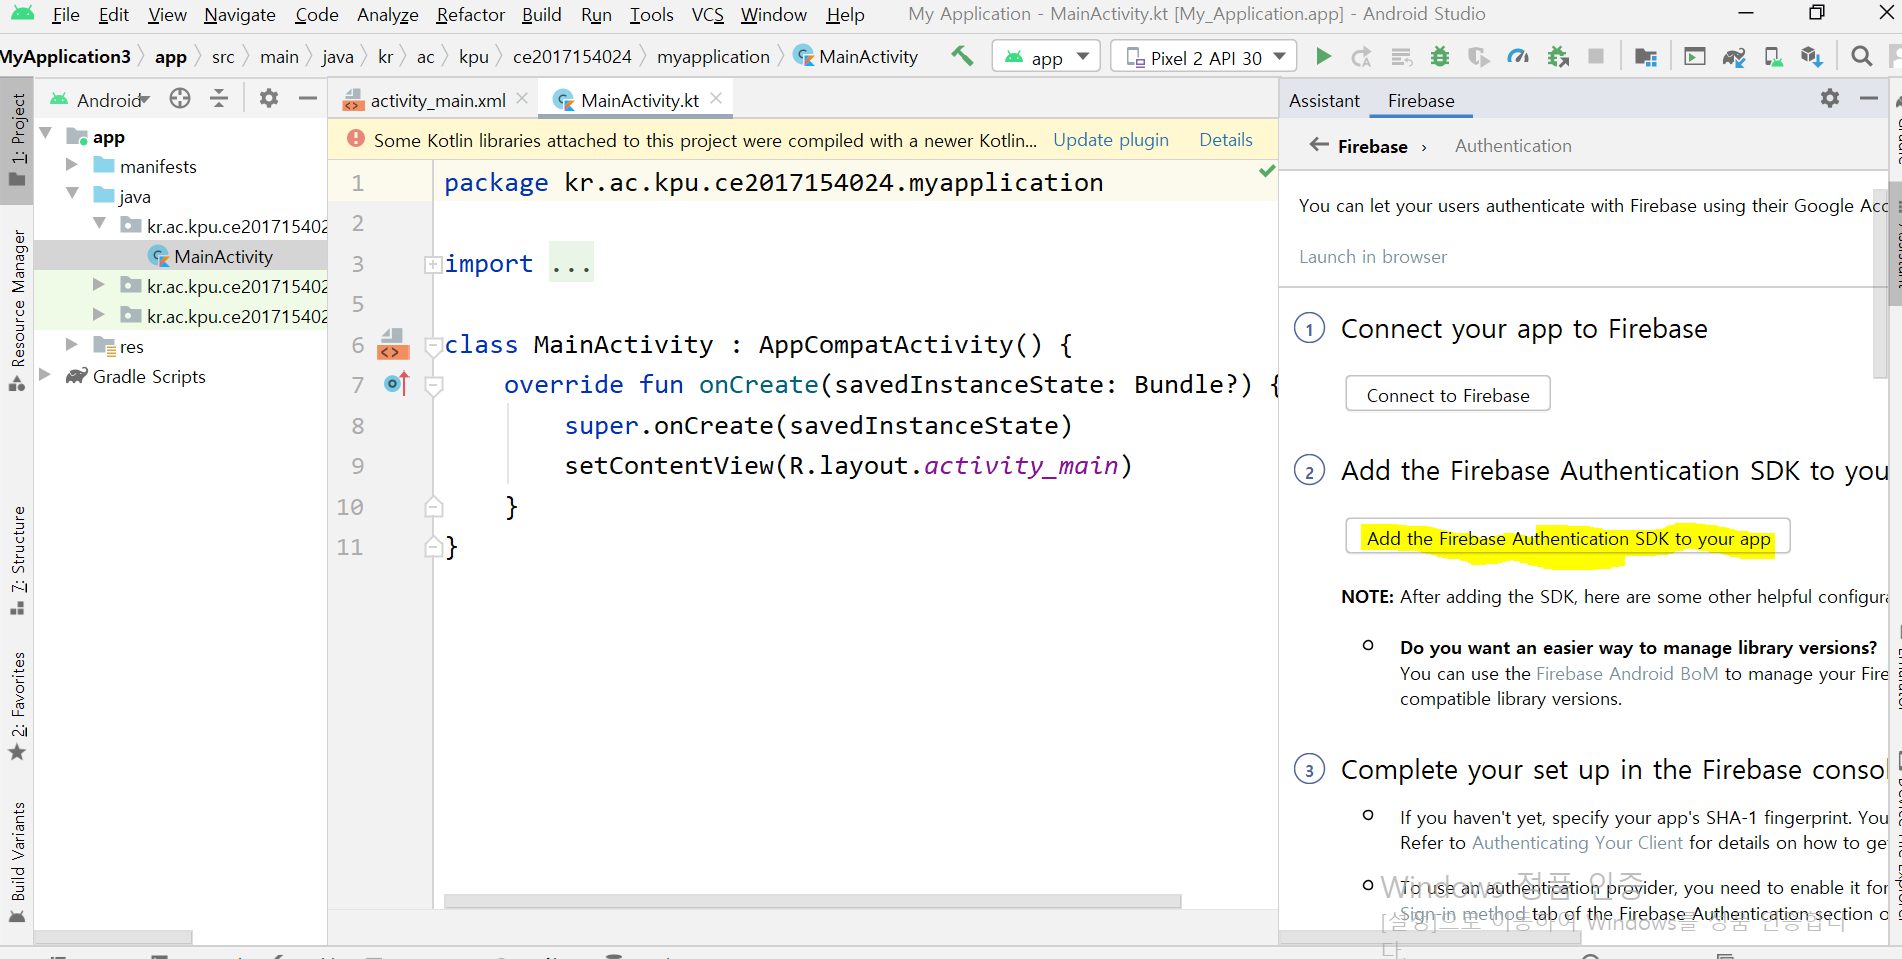The height and width of the screenshot is (959, 1902).
Task: Expand the manifests folder
Action: click(71, 164)
